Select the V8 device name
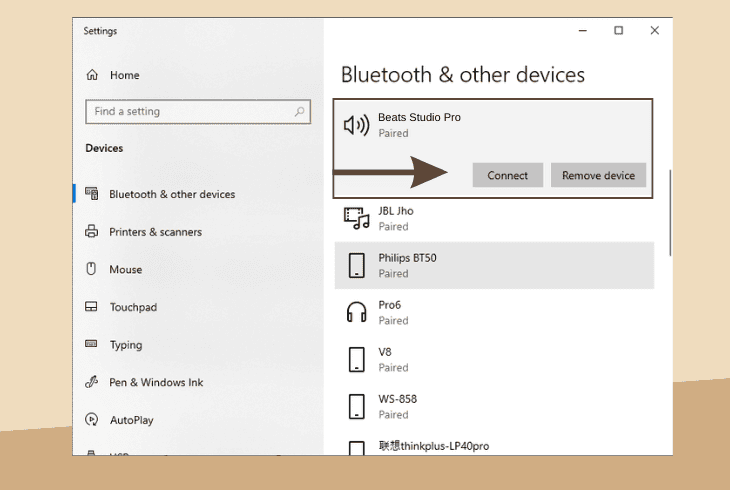Image resolution: width=730 pixels, height=490 pixels. [x=385, y=352]
